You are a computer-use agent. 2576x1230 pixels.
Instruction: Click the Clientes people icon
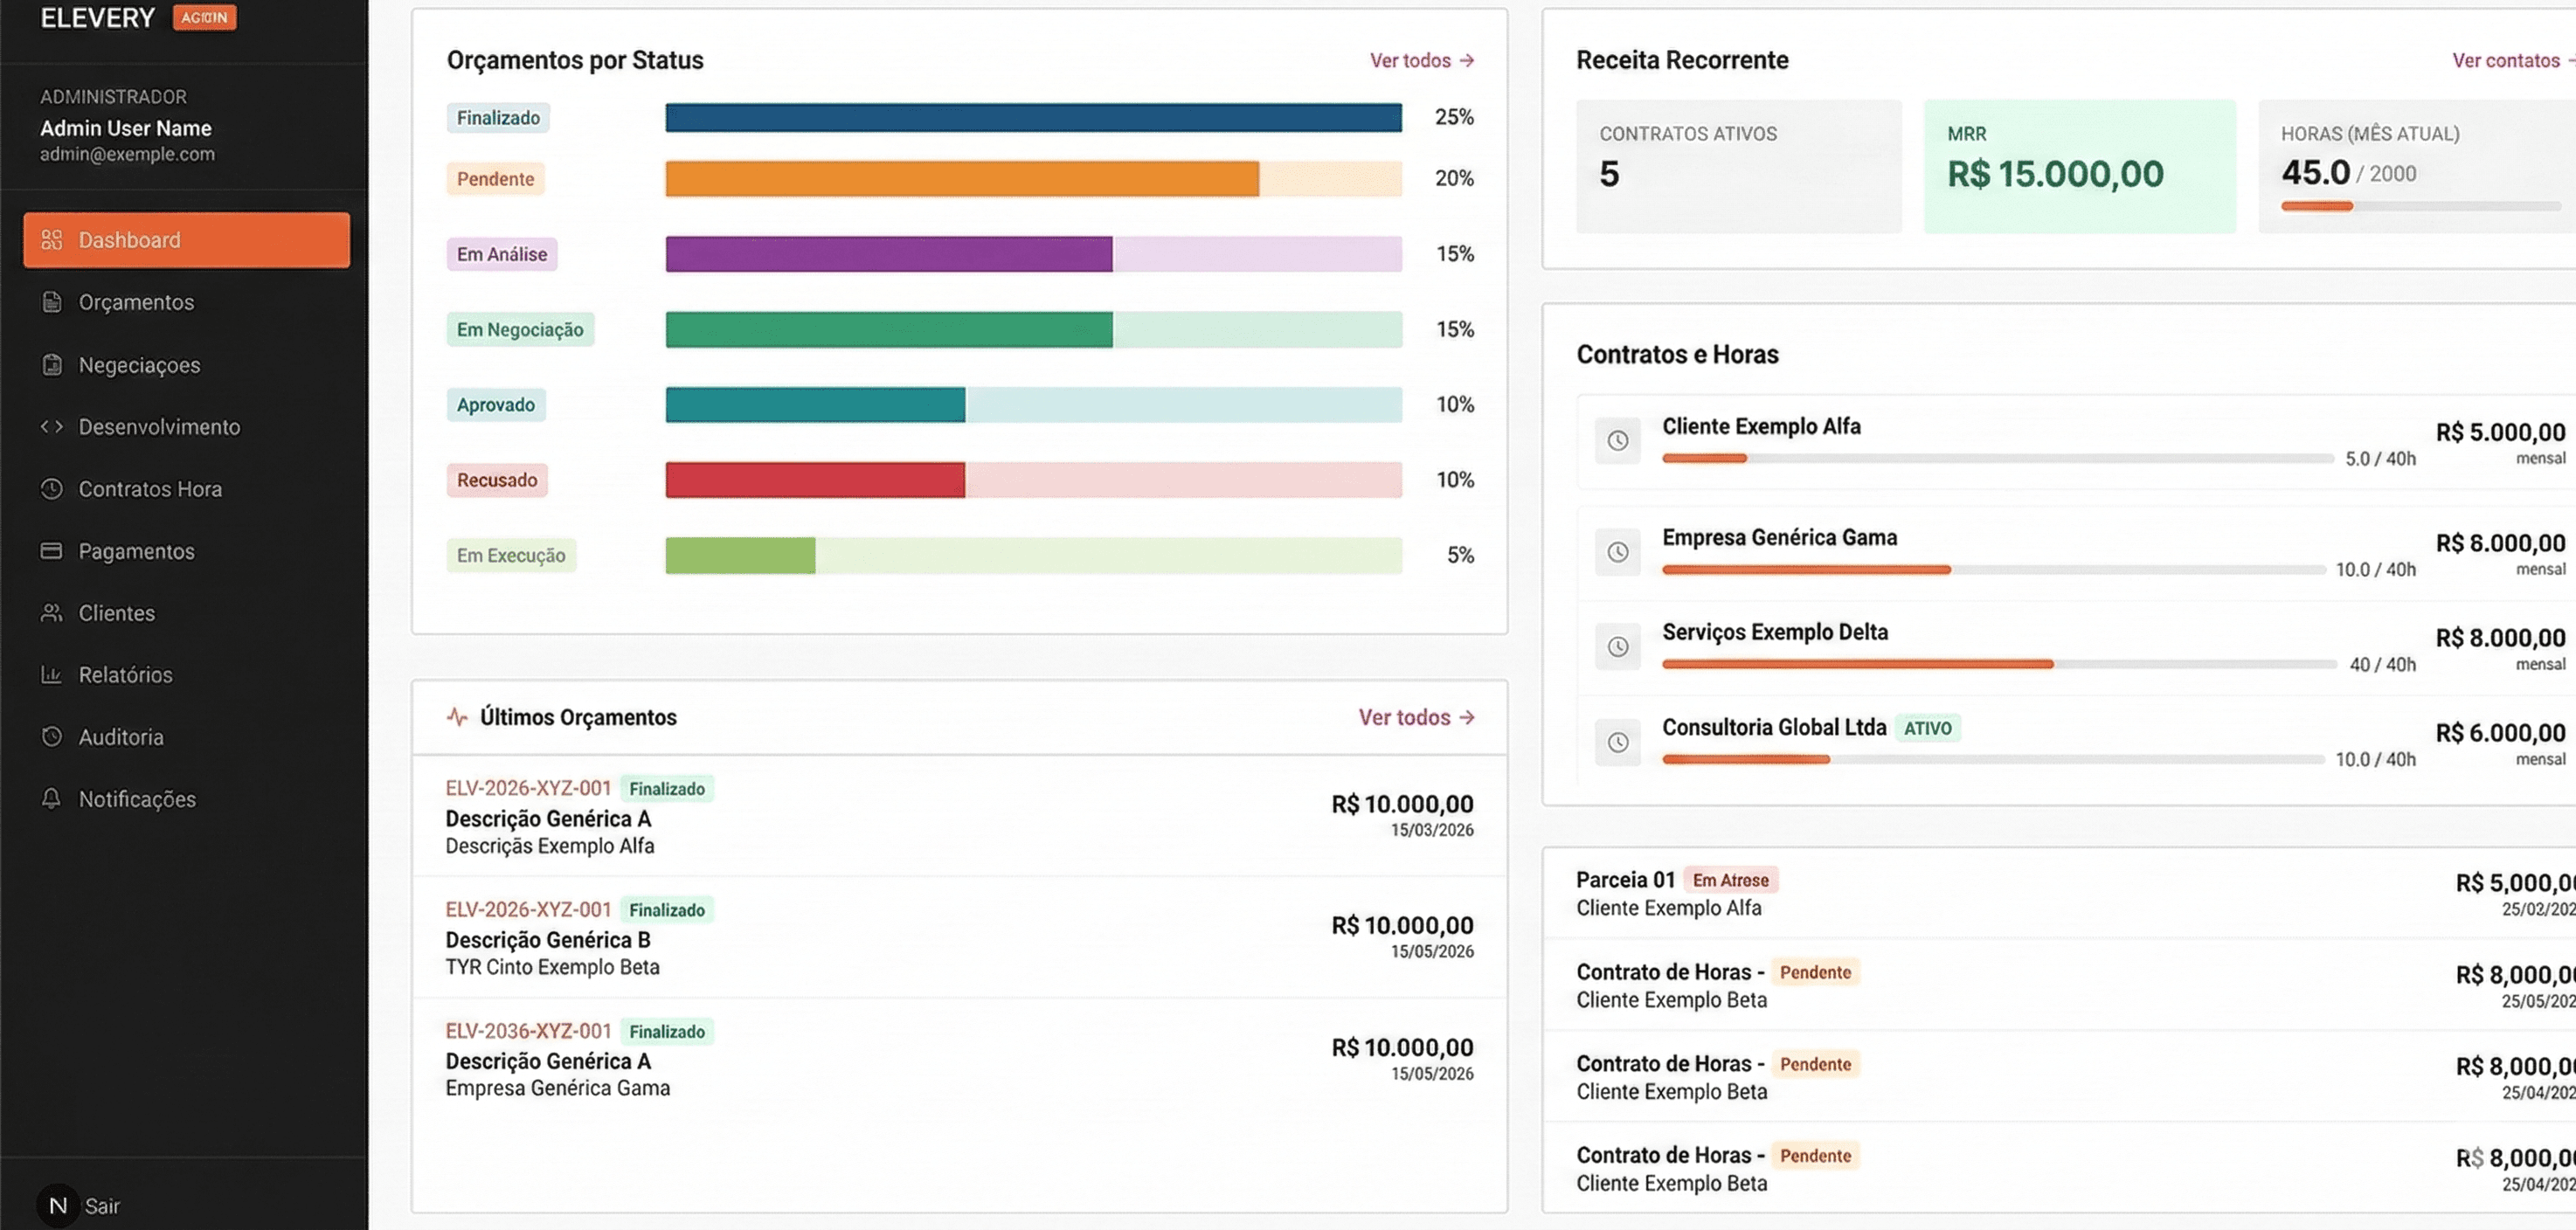tap(51, 613)
